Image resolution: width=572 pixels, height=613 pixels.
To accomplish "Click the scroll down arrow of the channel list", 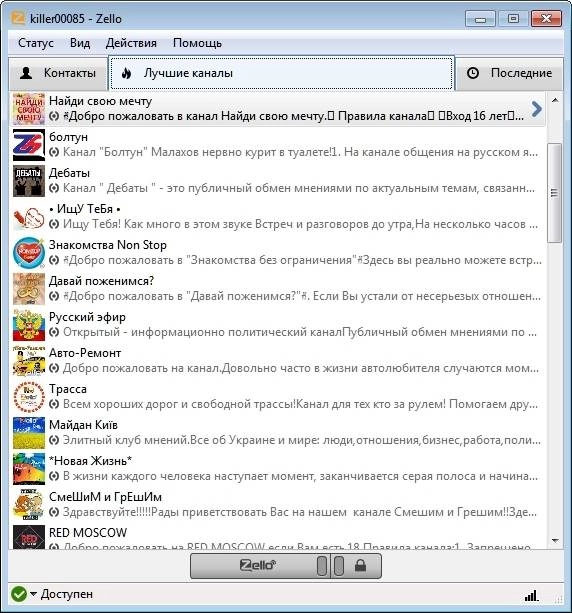I will pyautogui.click(x=555, y=541).
